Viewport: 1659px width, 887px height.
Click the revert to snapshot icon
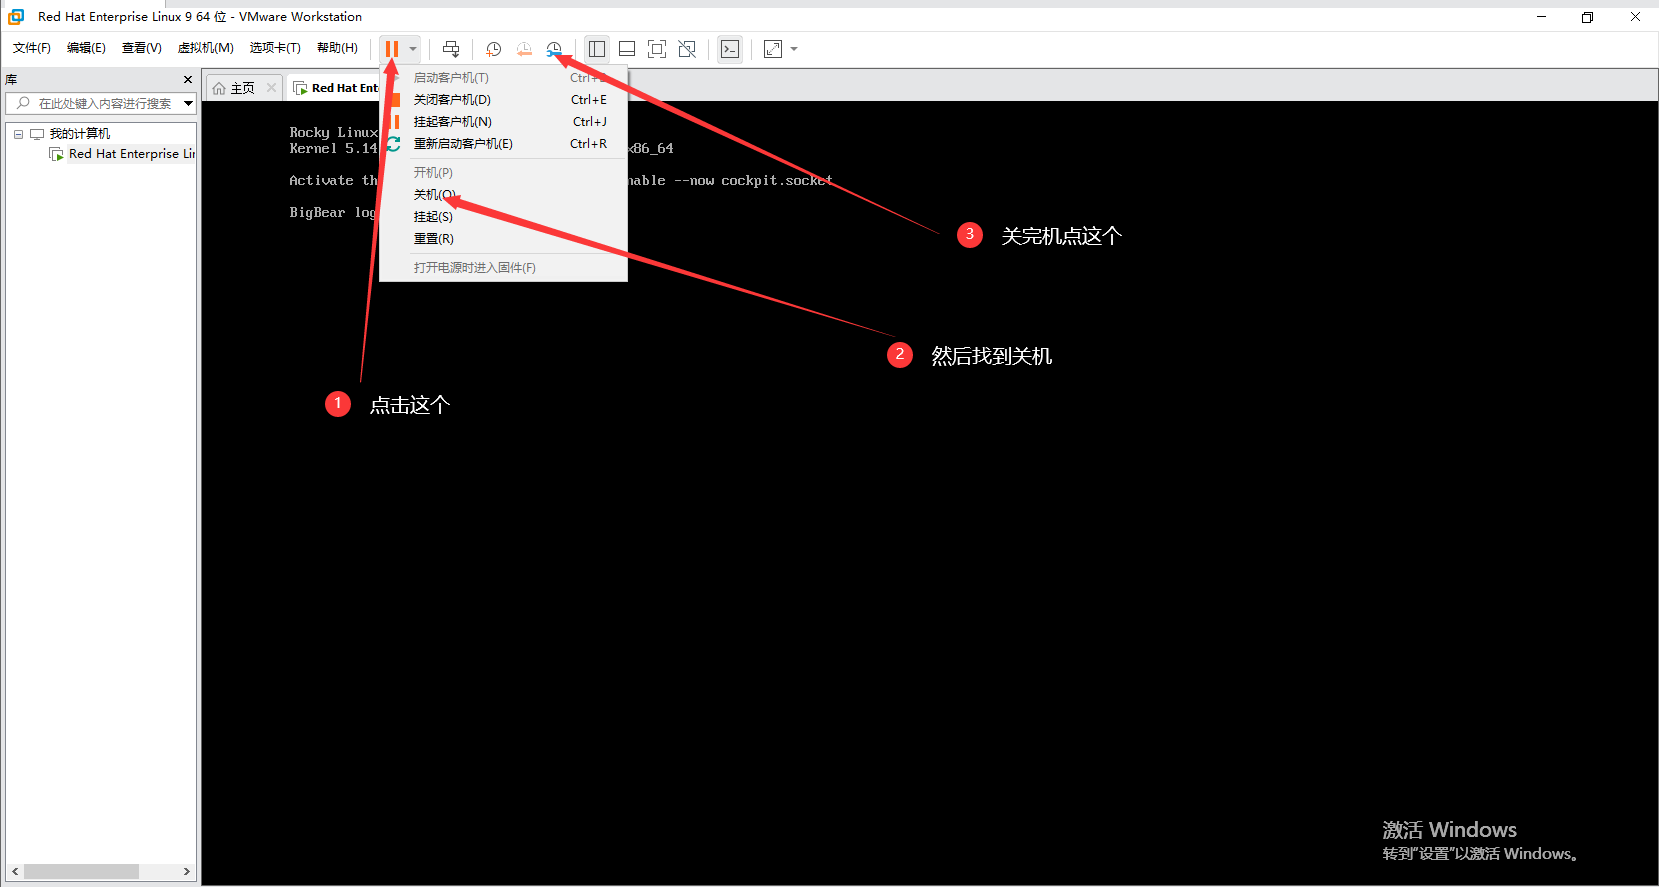click(x=524, y=49)
